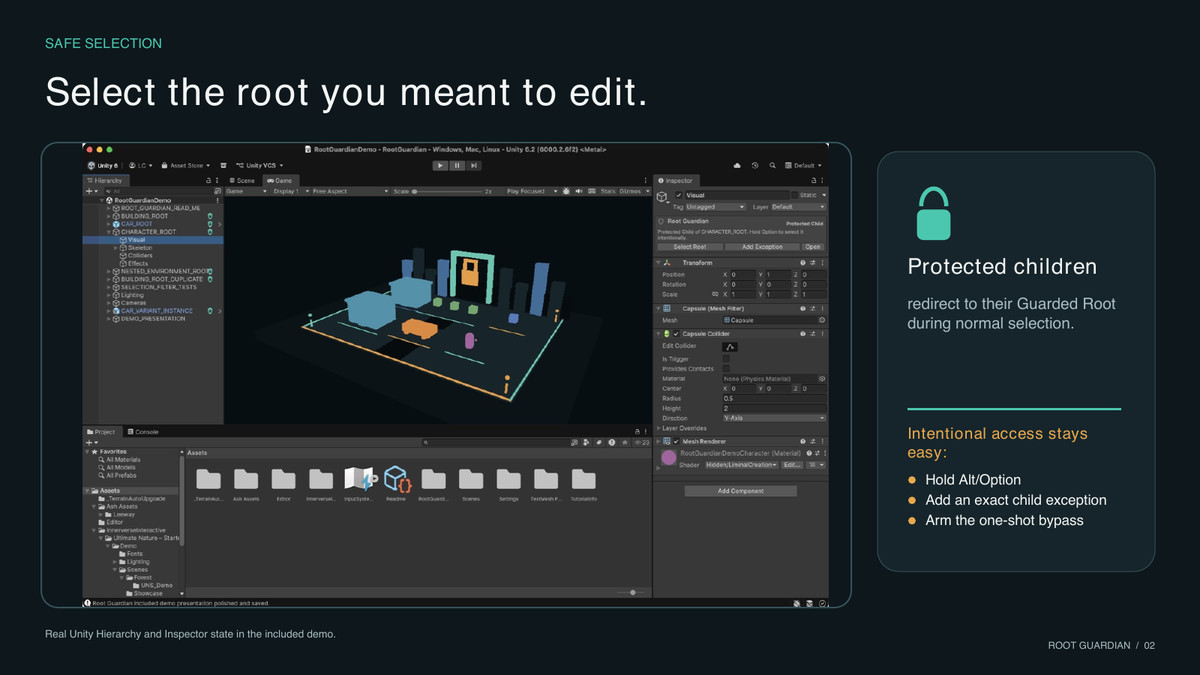Viewport: 1200px width, 675px height.
Task: Open the Capsule Collider preset settings icon
Action: click(x=812, y=333)
